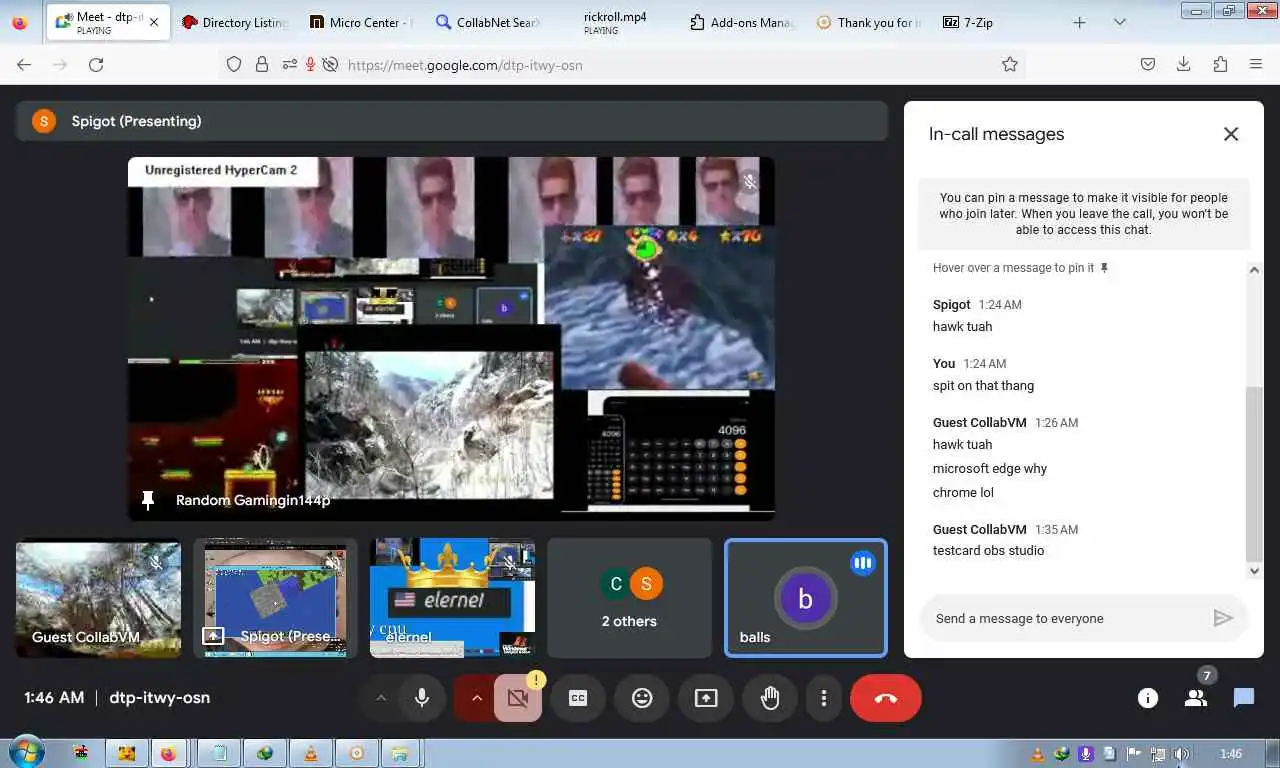Click the VLC cone in system tray
This screenshot has height=768, width=1280.
[x=1038, y=754]
